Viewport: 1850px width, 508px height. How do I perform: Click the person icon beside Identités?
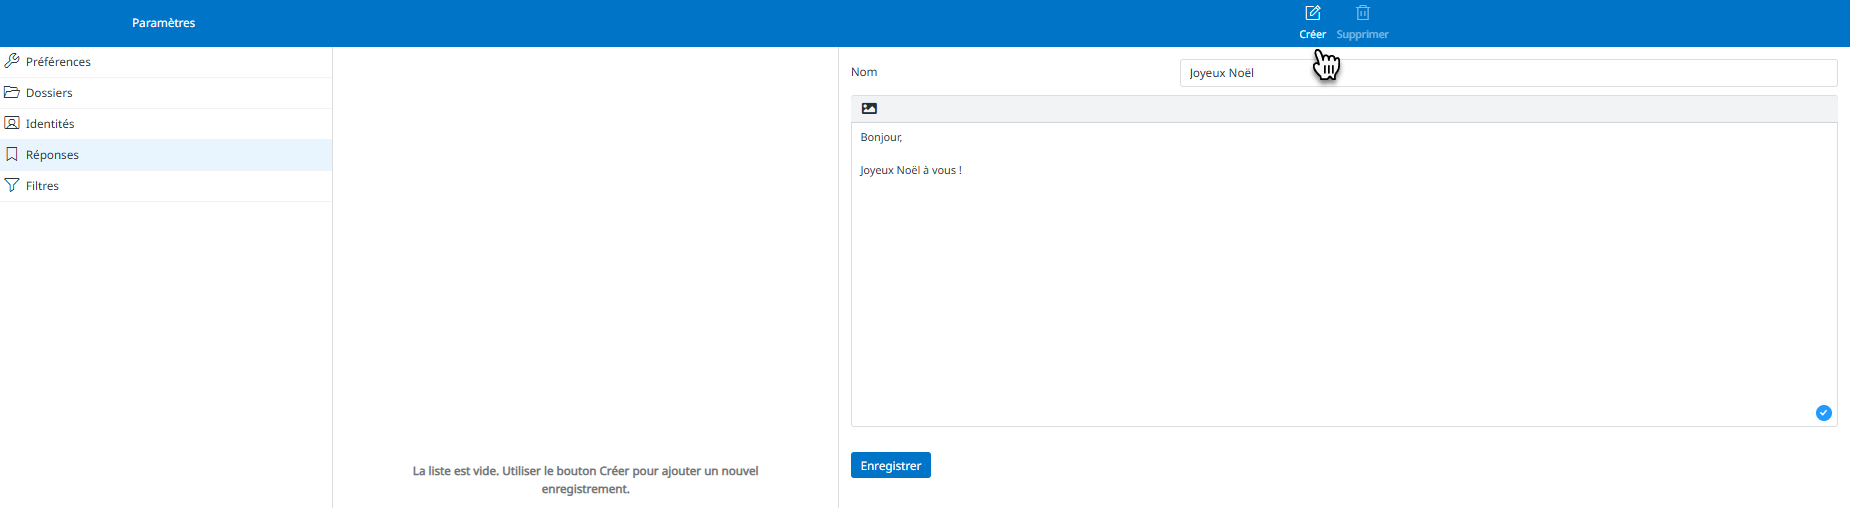click(x=12, y=123)
